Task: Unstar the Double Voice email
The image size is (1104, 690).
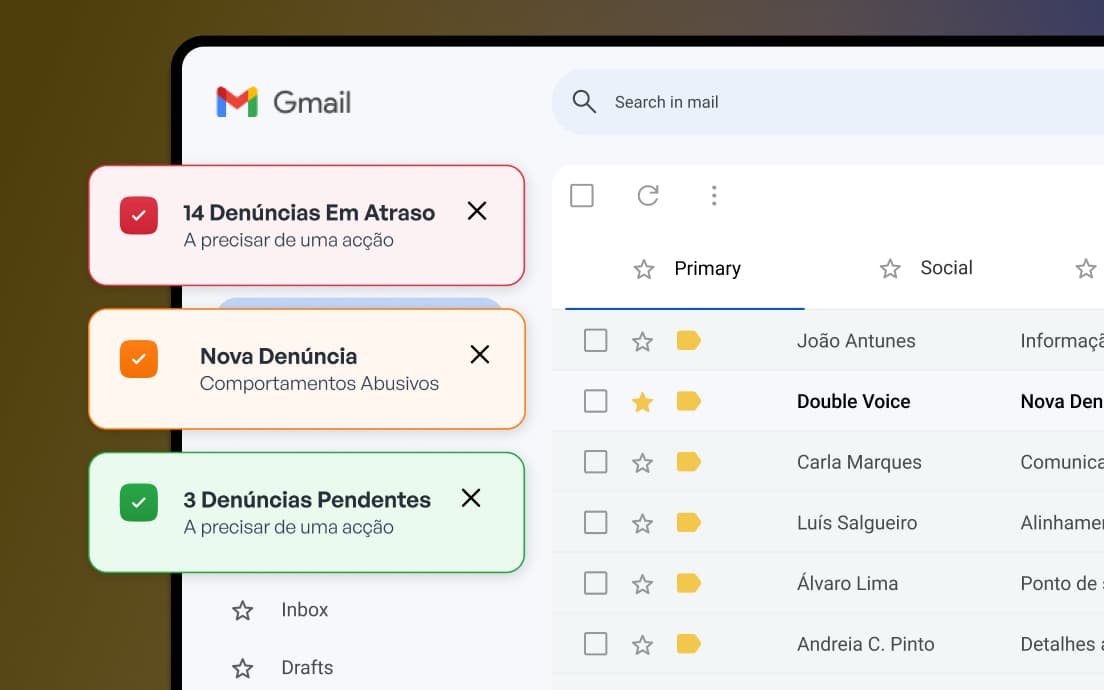Action: [642, 401]
